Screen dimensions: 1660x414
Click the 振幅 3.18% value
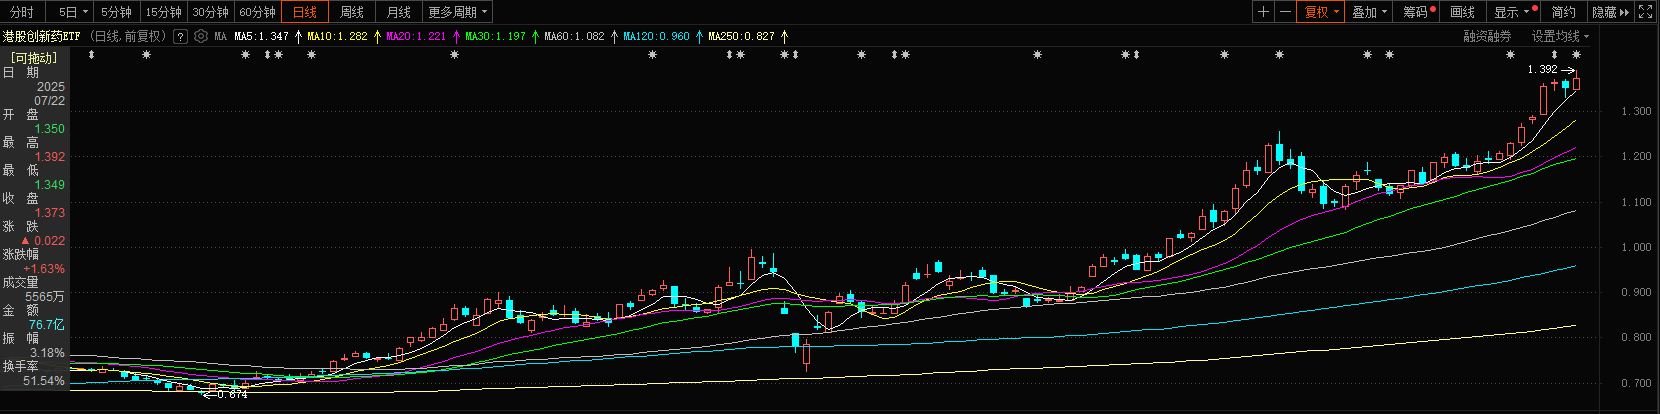click(x=48, y=353)
